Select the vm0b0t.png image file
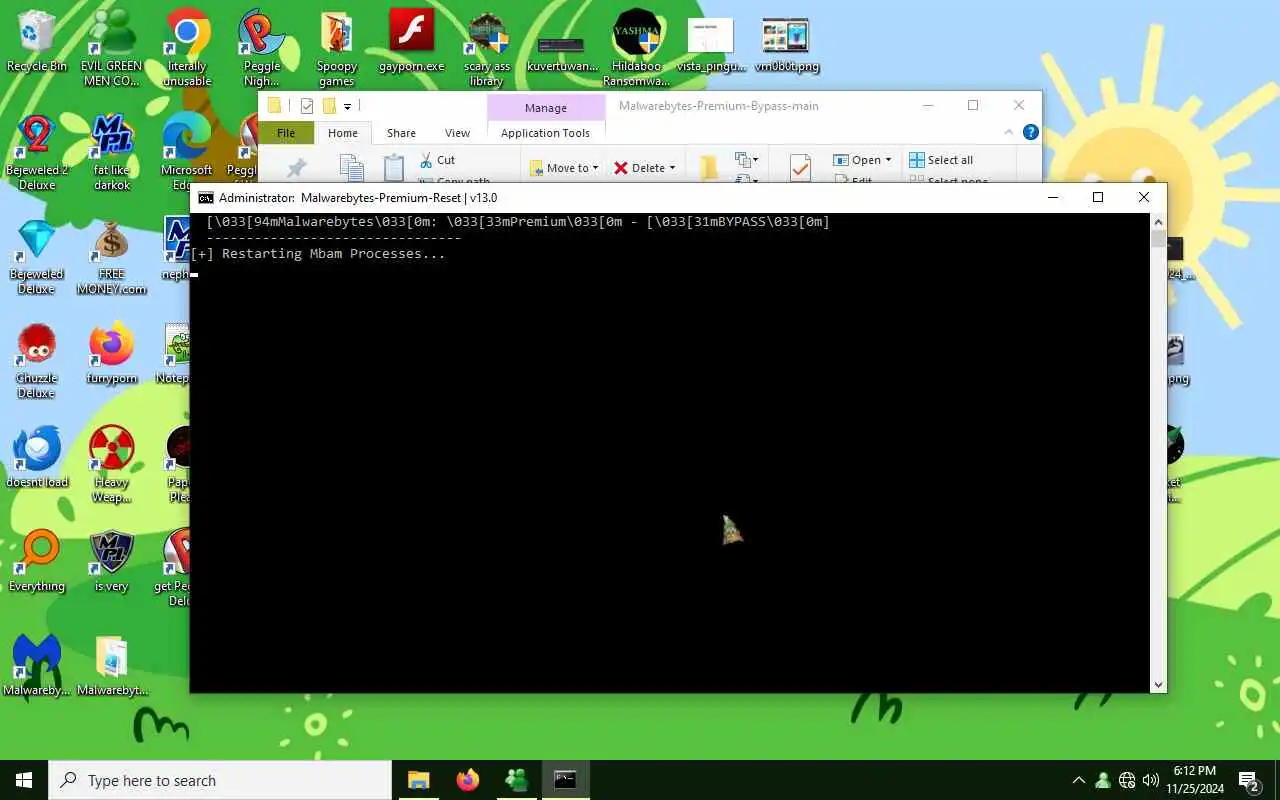 (x=786, y=45)
